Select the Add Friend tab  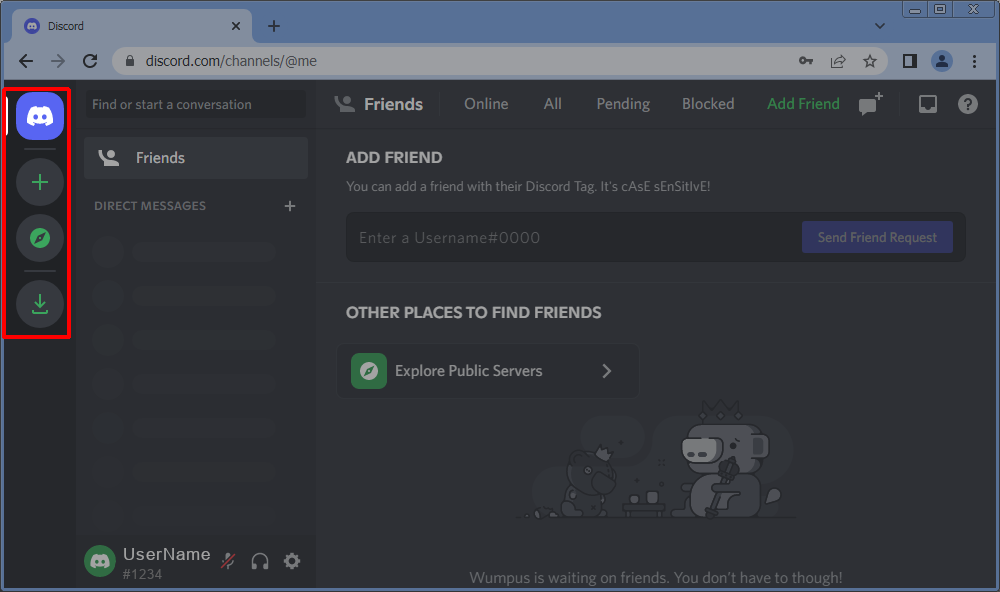[x=803, y=104]
